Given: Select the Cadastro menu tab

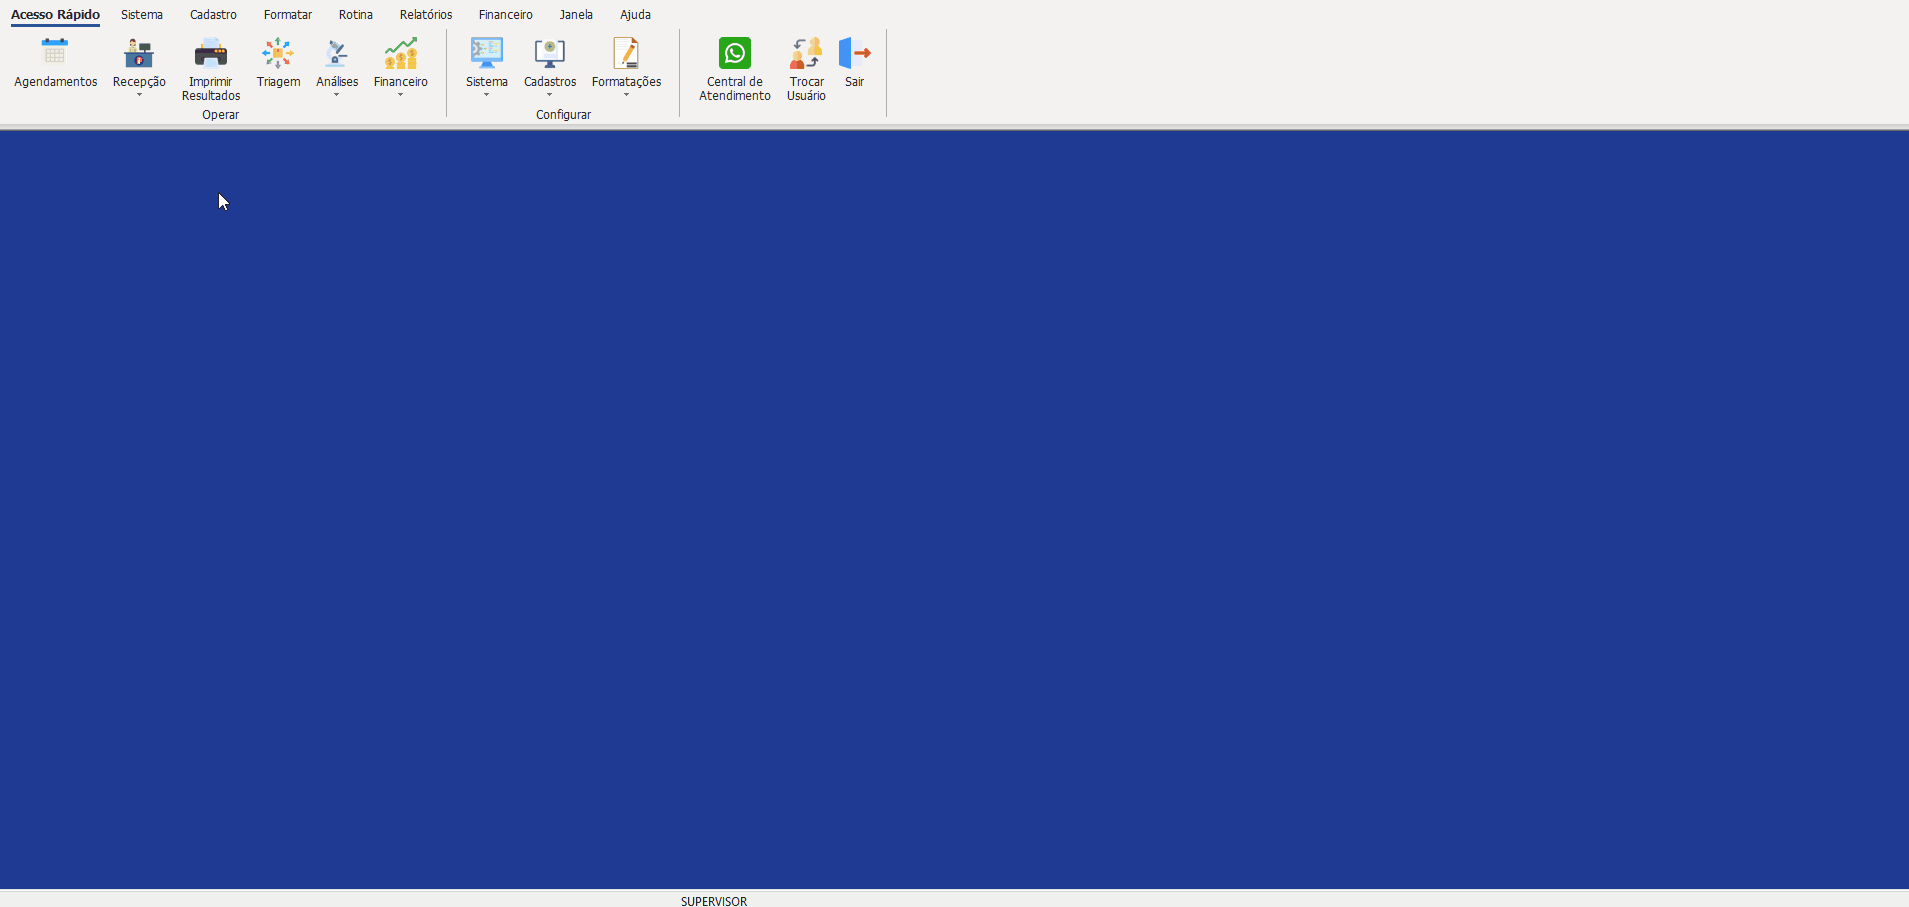Looking at the screenshot, I should pos(213,15).
